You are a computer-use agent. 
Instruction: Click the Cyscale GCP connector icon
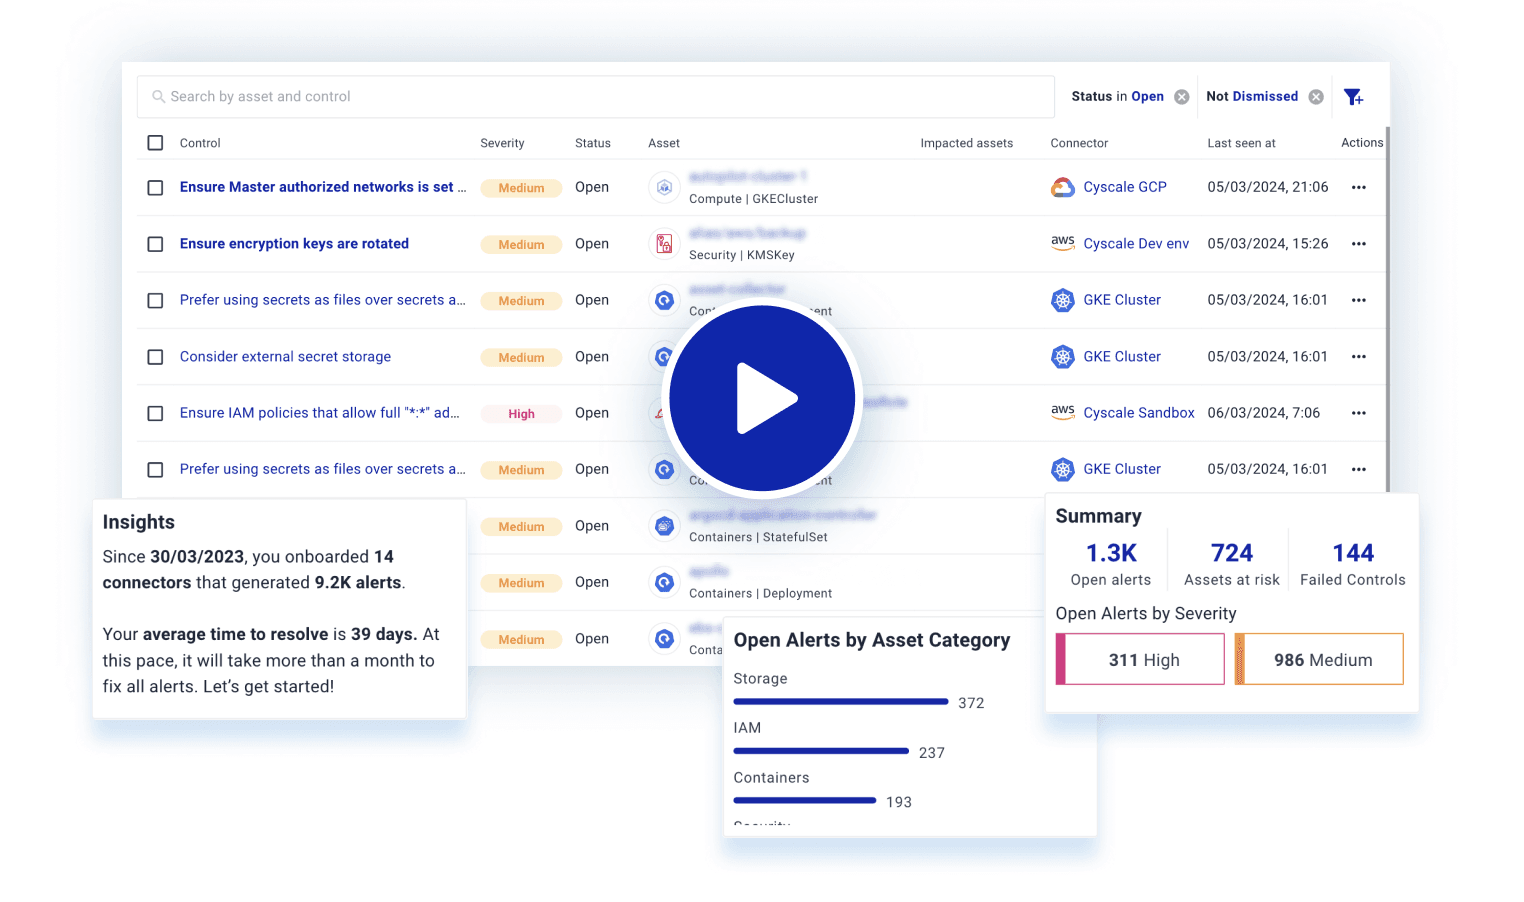point(1062,187)
